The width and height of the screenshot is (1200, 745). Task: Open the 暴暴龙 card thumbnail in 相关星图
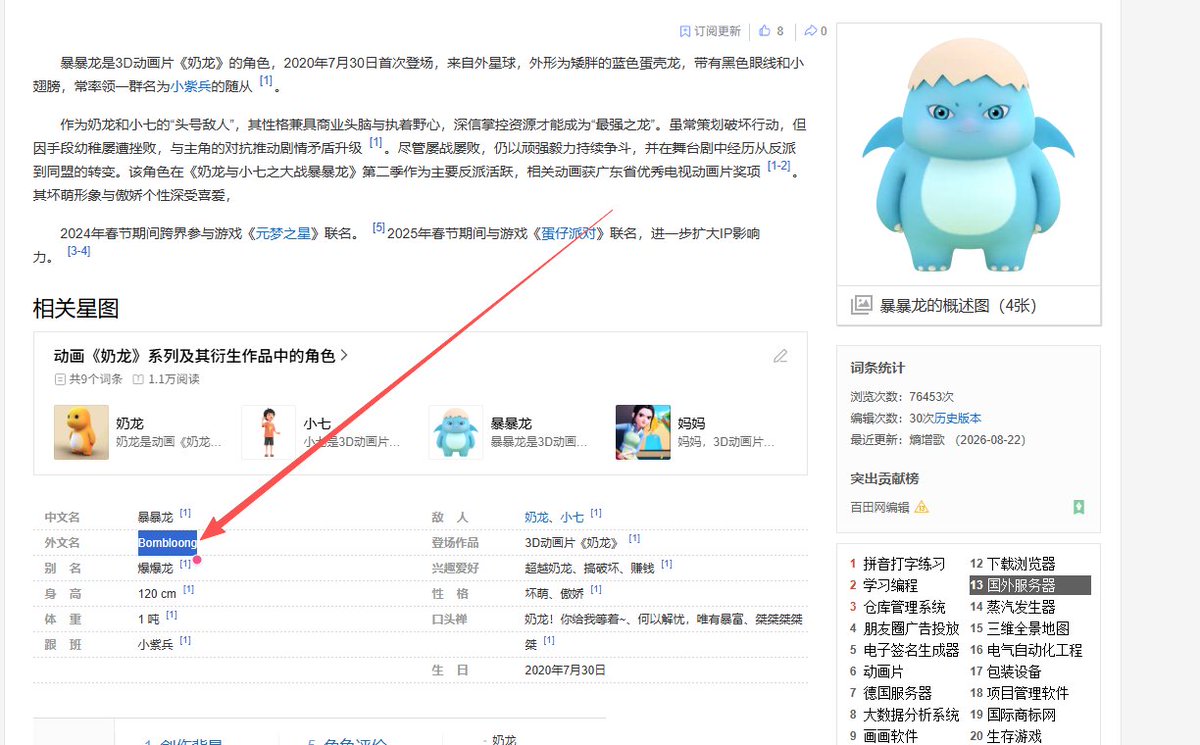click(456, 432)
